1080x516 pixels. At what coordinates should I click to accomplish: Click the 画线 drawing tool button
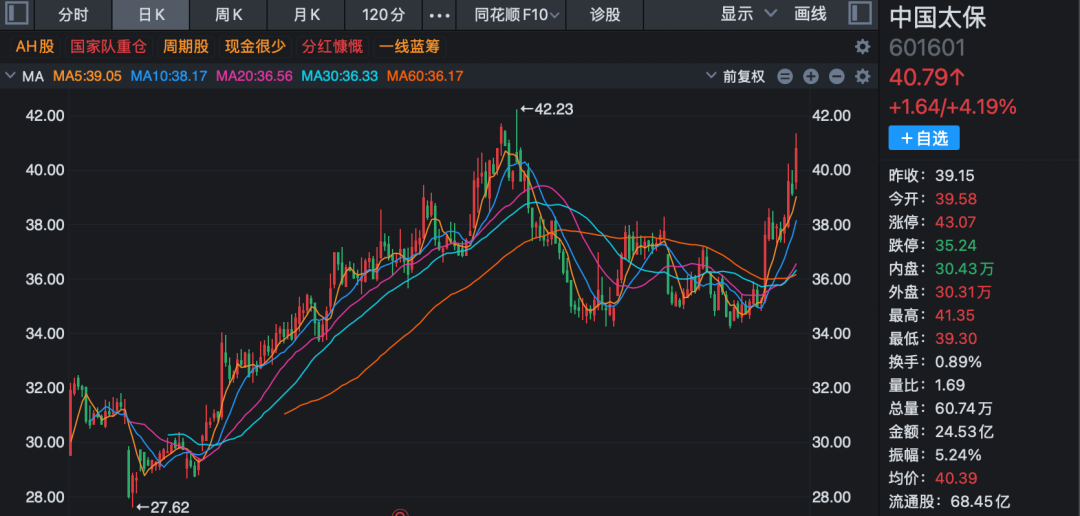(x=810, y=14)
